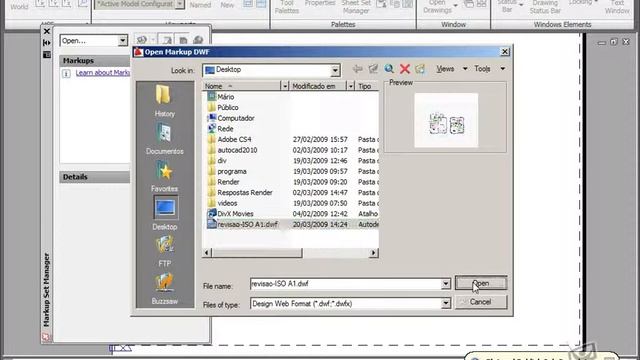Image resolution: width=640 pixels, height=360 pixels.
Task: Open the autocad2010 folder
Action: coord(232,150)
